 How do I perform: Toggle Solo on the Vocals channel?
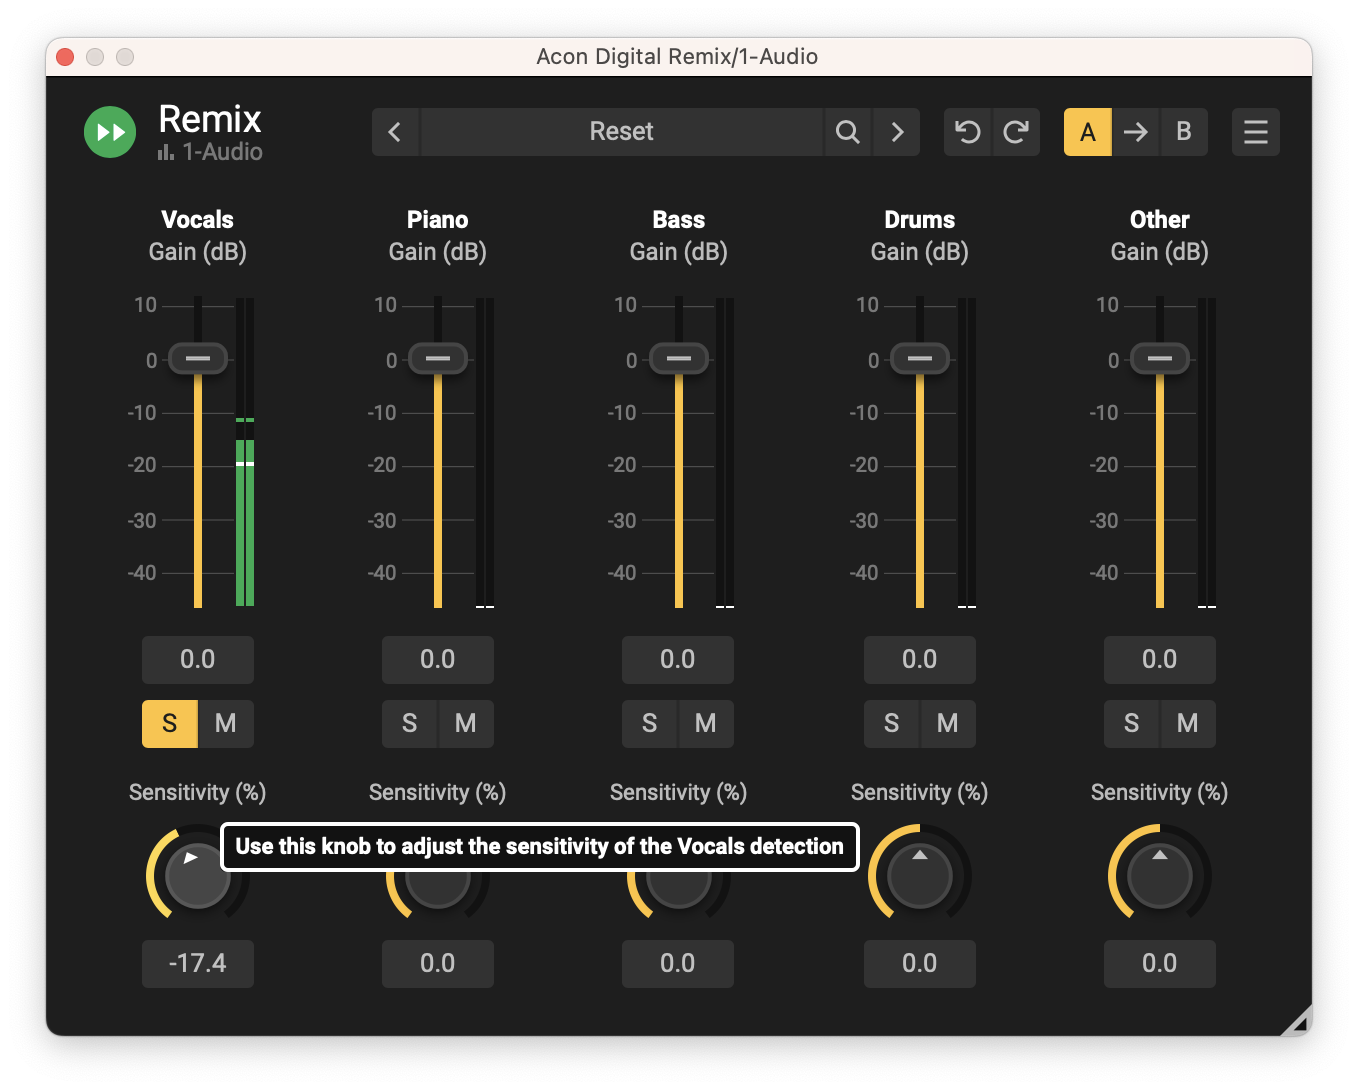tap(169, 723)
